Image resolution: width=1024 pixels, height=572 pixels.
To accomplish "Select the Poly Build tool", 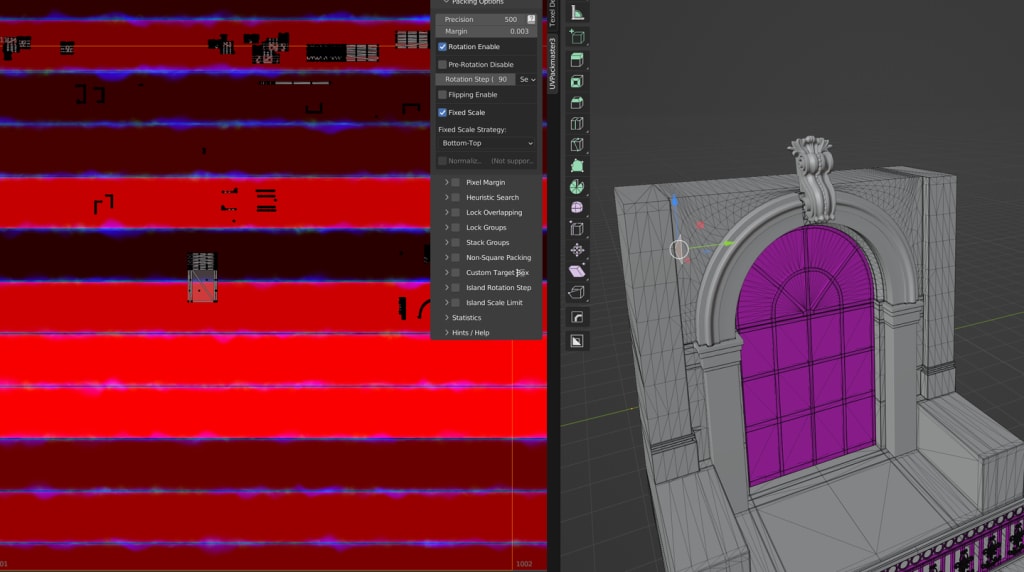I will (577, 166).
